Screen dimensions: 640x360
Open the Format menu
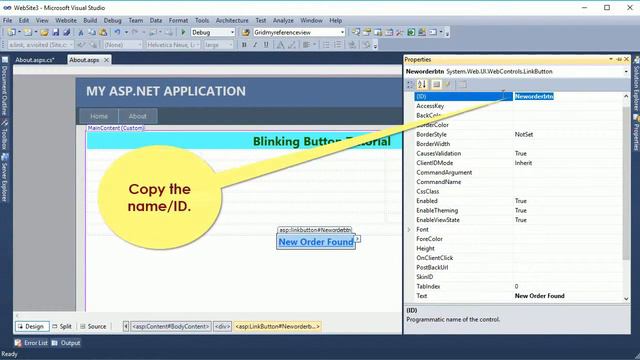coord(178,20)
